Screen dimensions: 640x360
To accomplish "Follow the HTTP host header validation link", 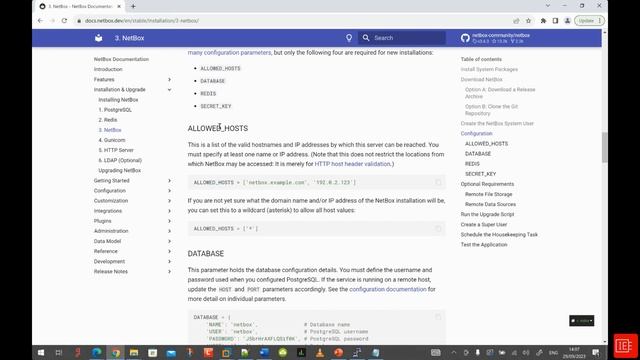I will point(352,164).
